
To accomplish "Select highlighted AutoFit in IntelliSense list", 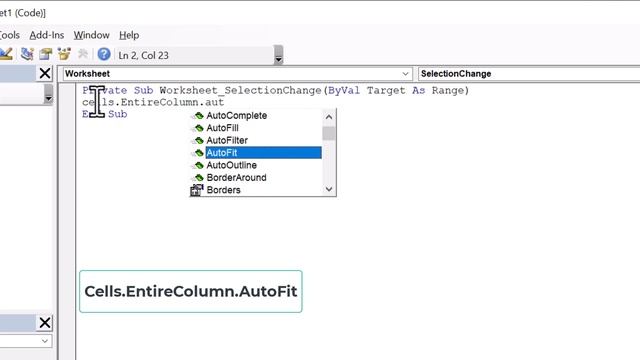I will (x=263, y=153).
